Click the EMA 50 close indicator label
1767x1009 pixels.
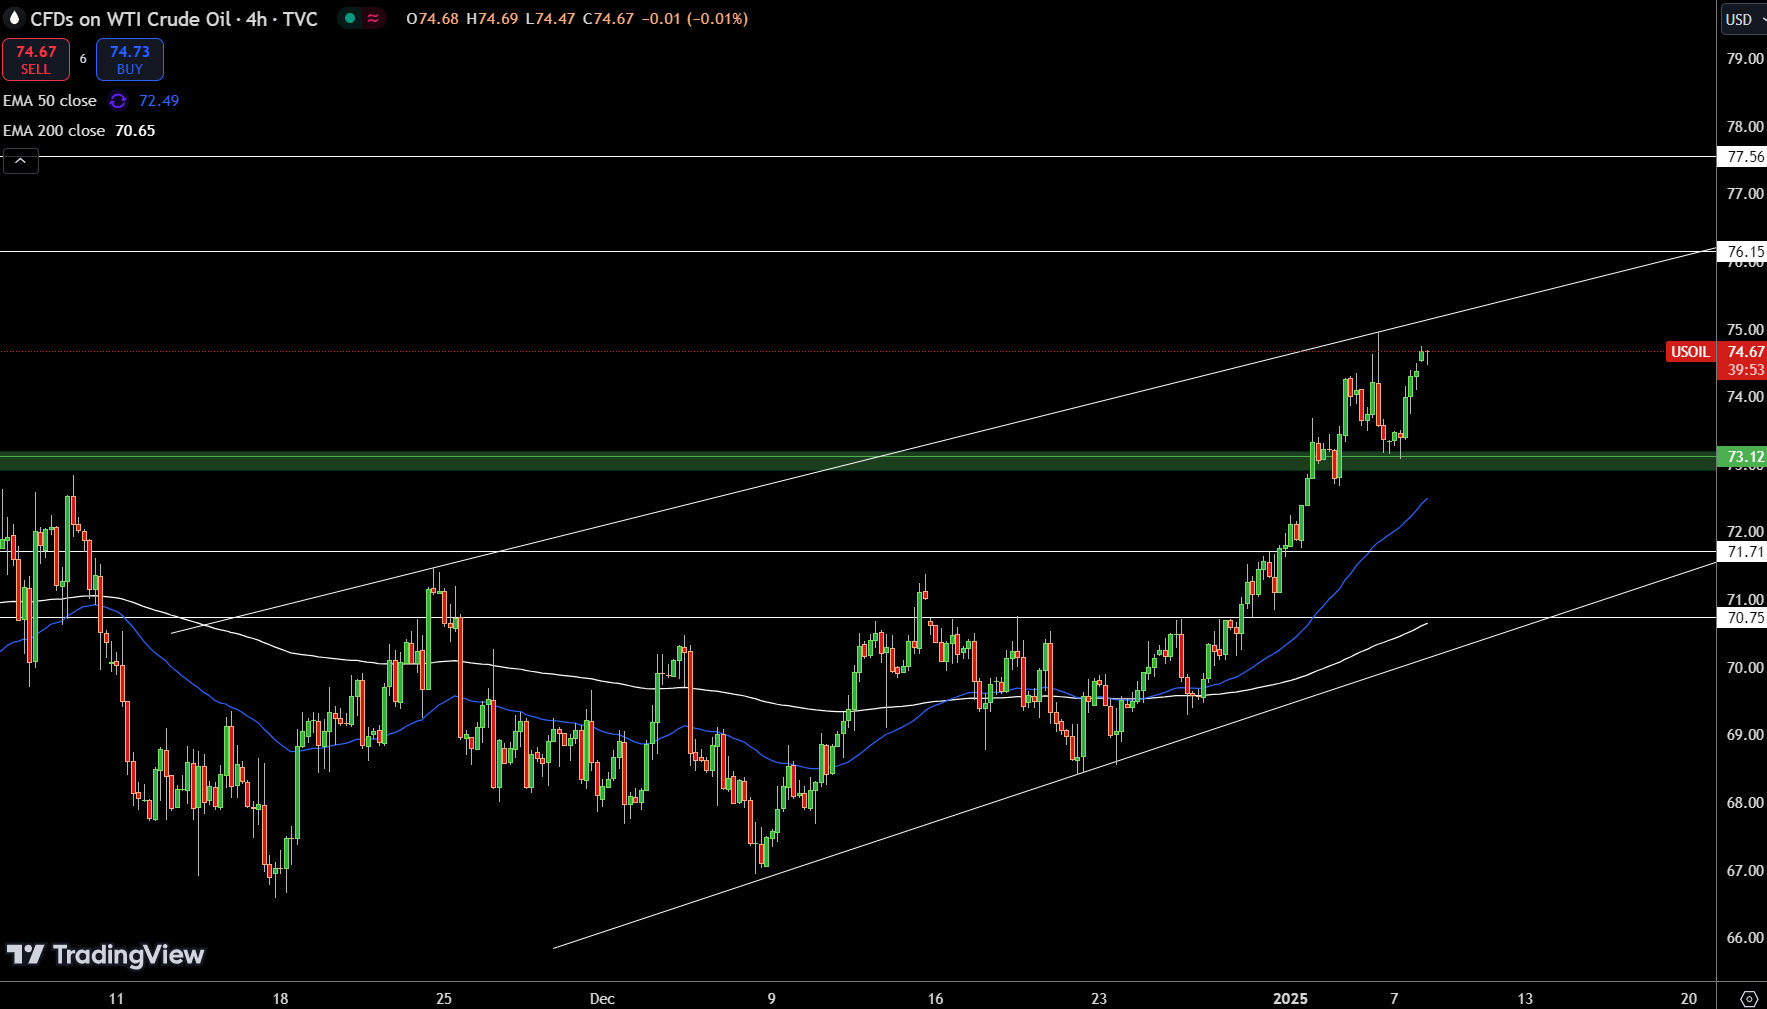pyautogui.click(x=50, y=101)
